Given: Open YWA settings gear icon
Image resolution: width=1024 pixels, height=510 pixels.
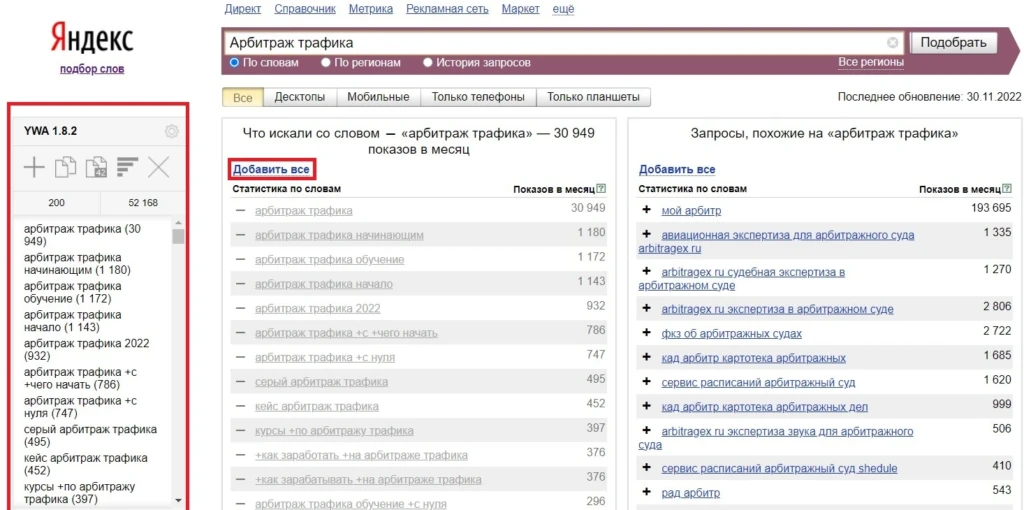Looking at the screenshot, I should 172,131.
